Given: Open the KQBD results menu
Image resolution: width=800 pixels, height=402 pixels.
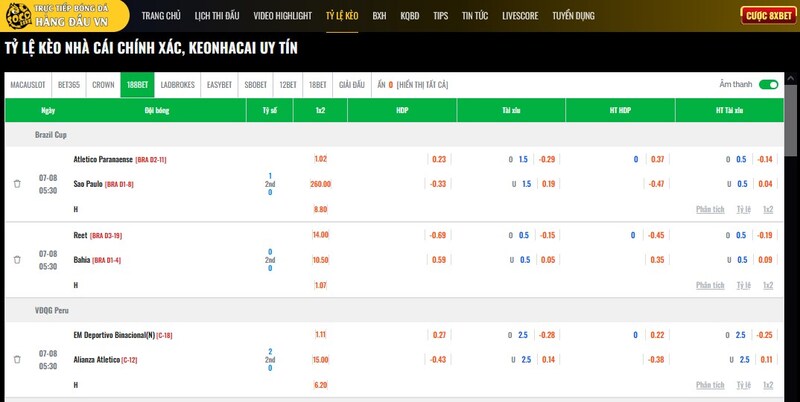Looking at the screenshot, I should click(x=410, y=16).
